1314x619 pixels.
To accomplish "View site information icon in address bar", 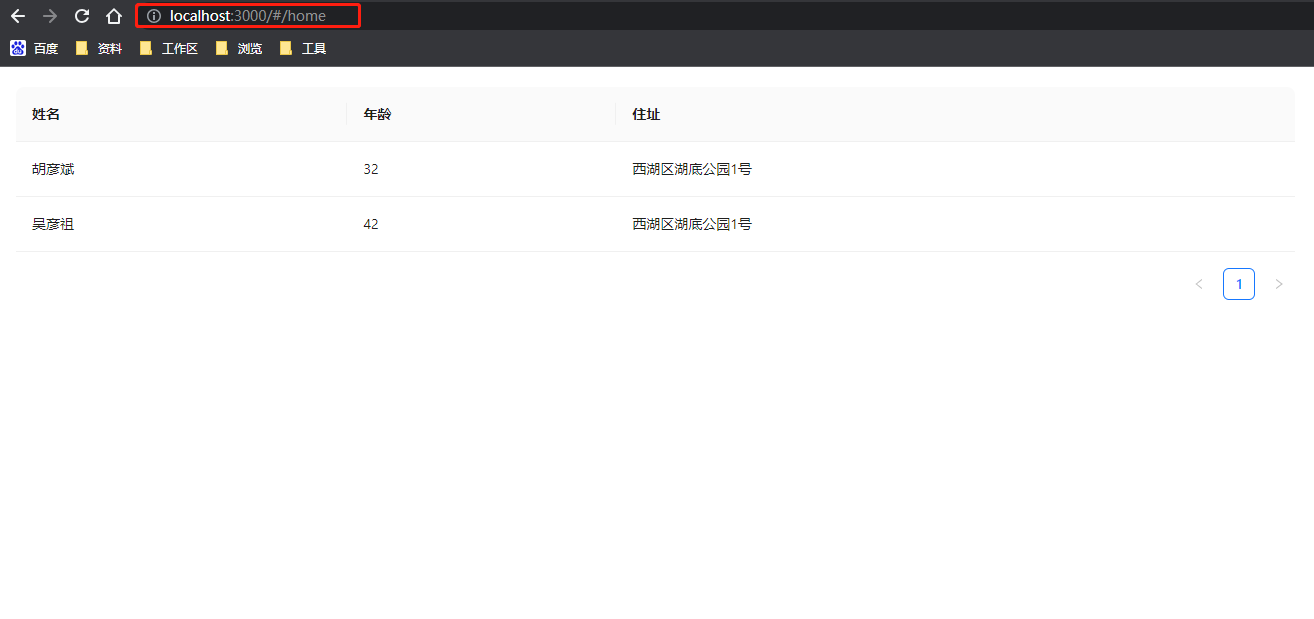I will [x=154, y=16].
